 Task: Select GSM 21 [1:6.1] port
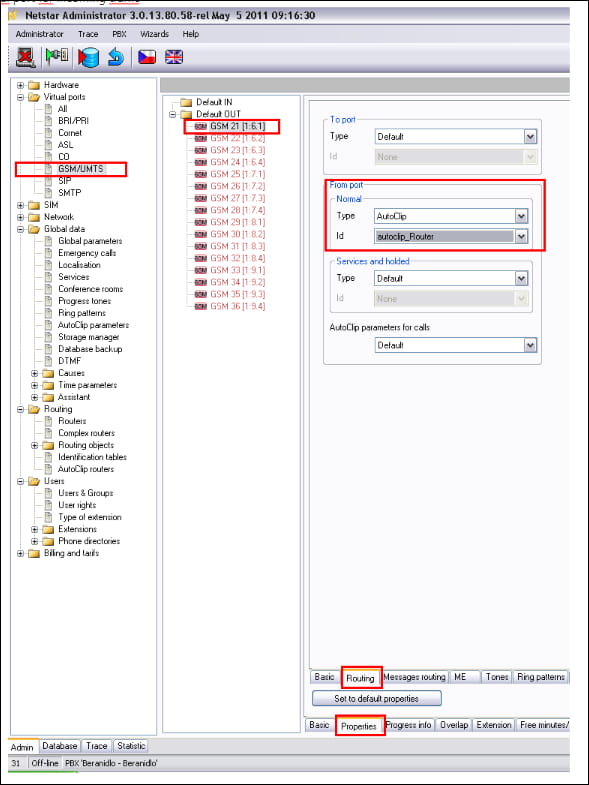pos(237,127)
